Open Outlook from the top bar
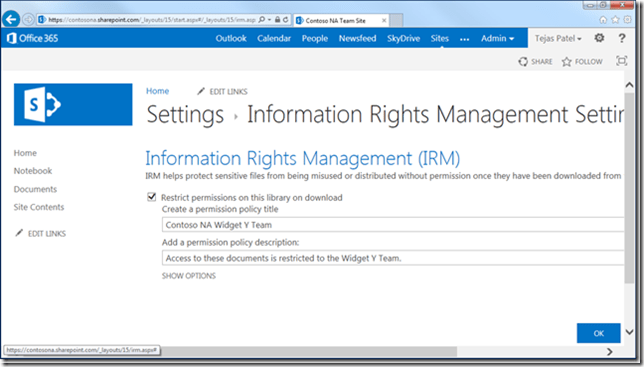 coord(231,38)
